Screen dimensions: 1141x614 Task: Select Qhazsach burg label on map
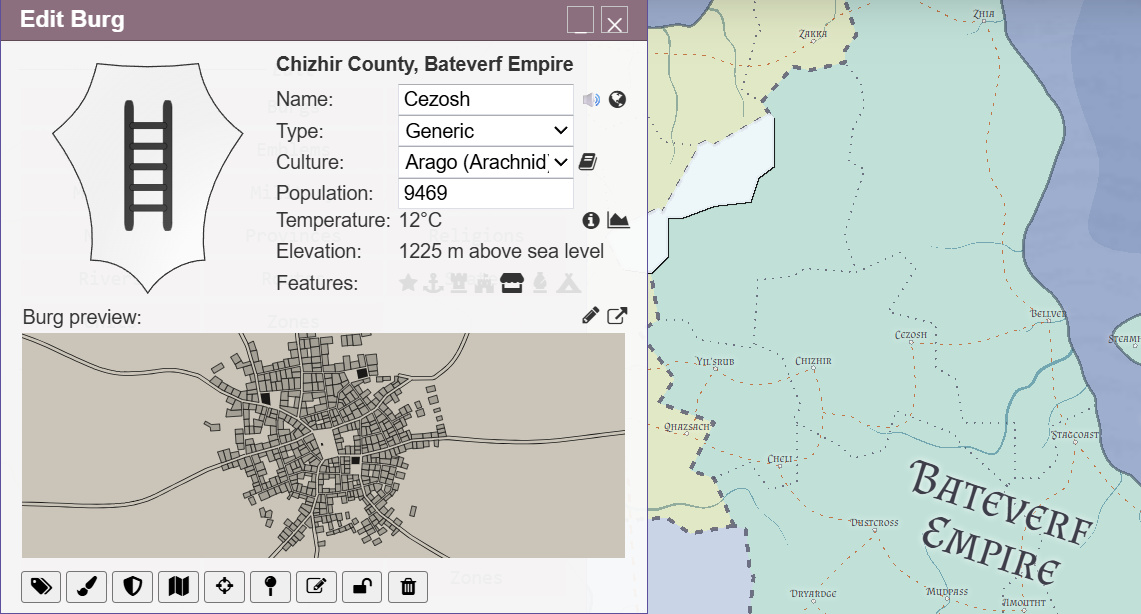tap(685, 426)
